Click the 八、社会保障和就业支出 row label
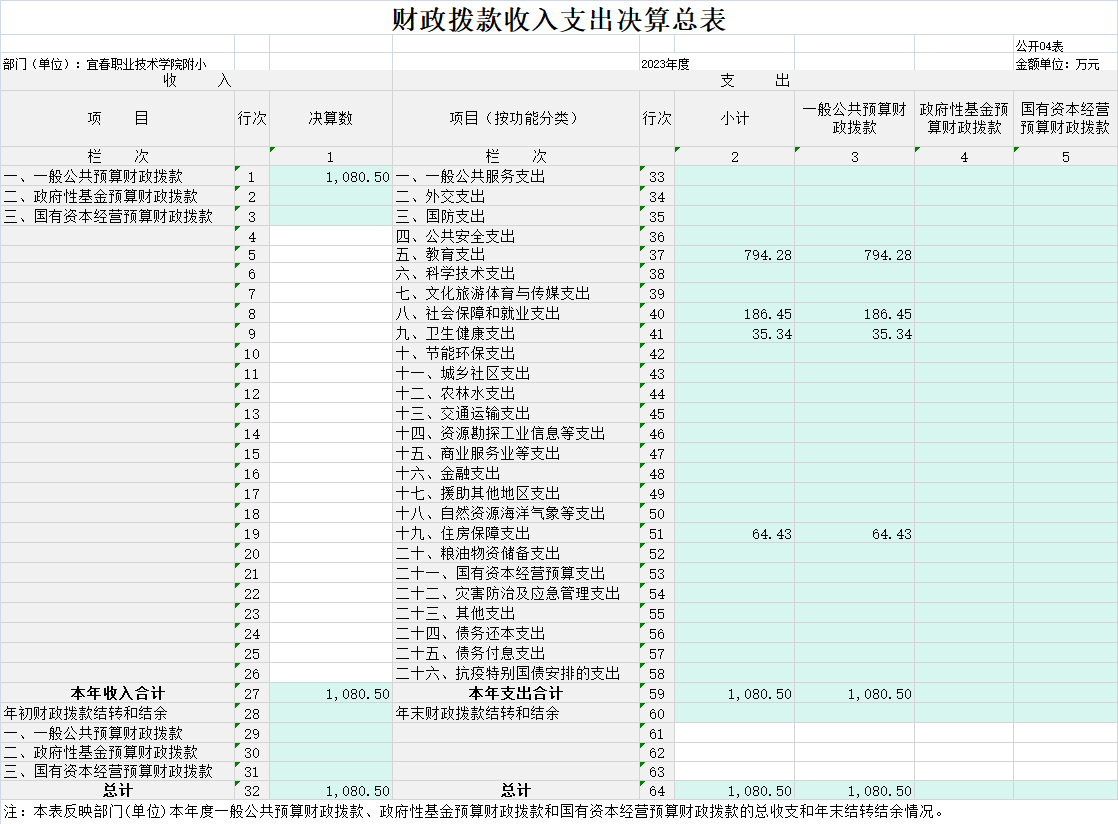 (x=478, y=314)
